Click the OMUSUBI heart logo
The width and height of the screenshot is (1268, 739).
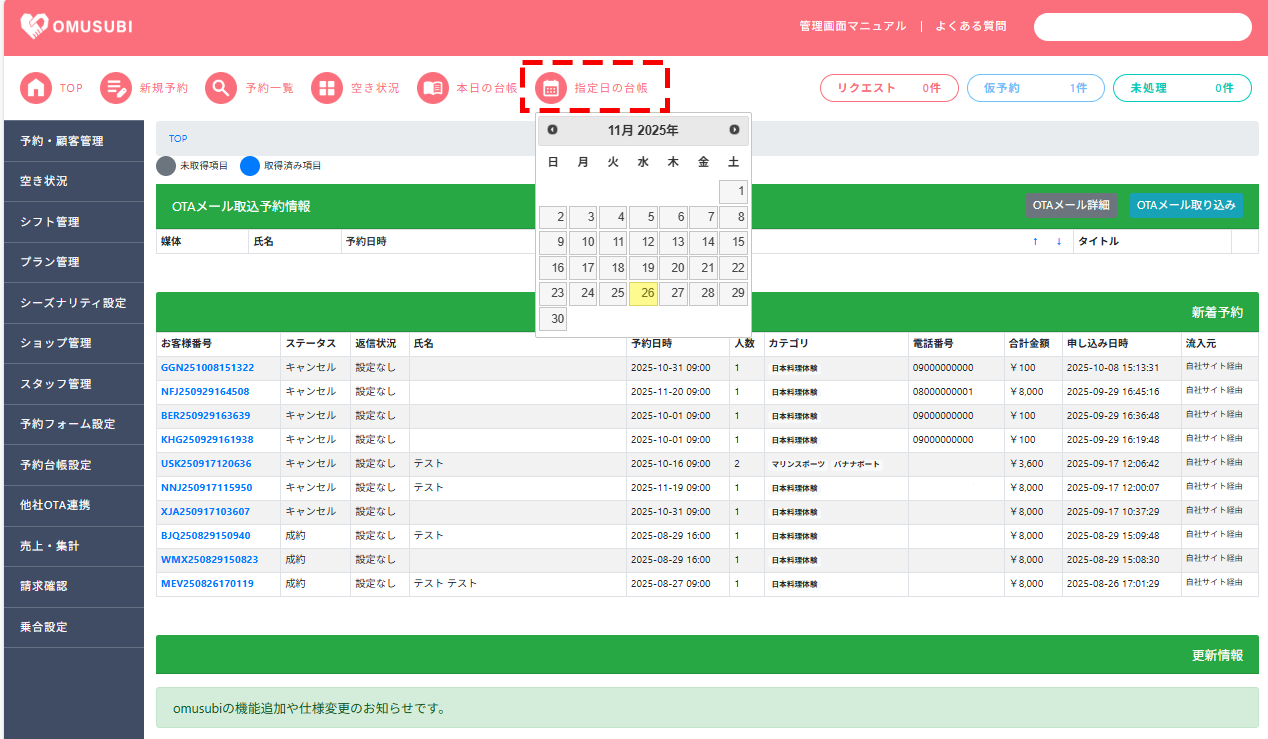click(35, 27)
